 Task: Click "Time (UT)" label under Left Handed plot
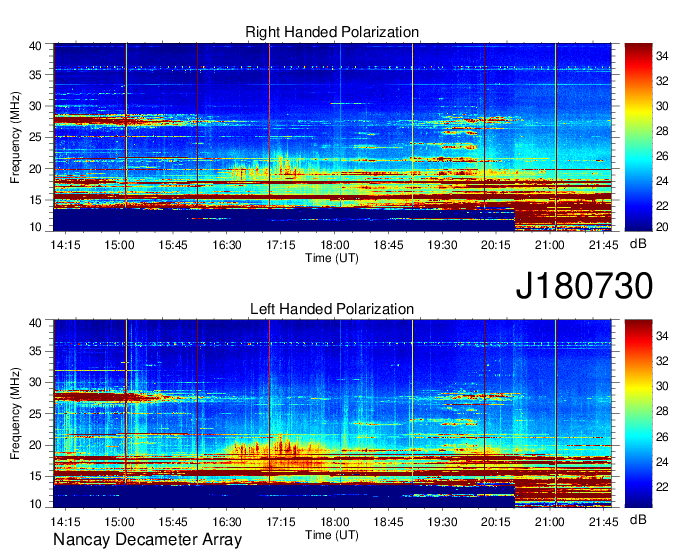tap(332, 535)
